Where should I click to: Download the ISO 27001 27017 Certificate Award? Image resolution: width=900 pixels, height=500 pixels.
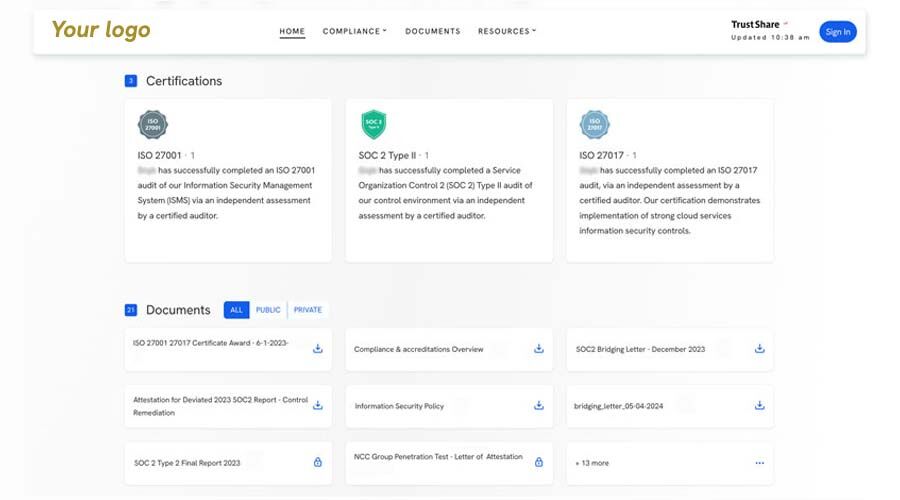pyautogui.click(x=318, y=349)
